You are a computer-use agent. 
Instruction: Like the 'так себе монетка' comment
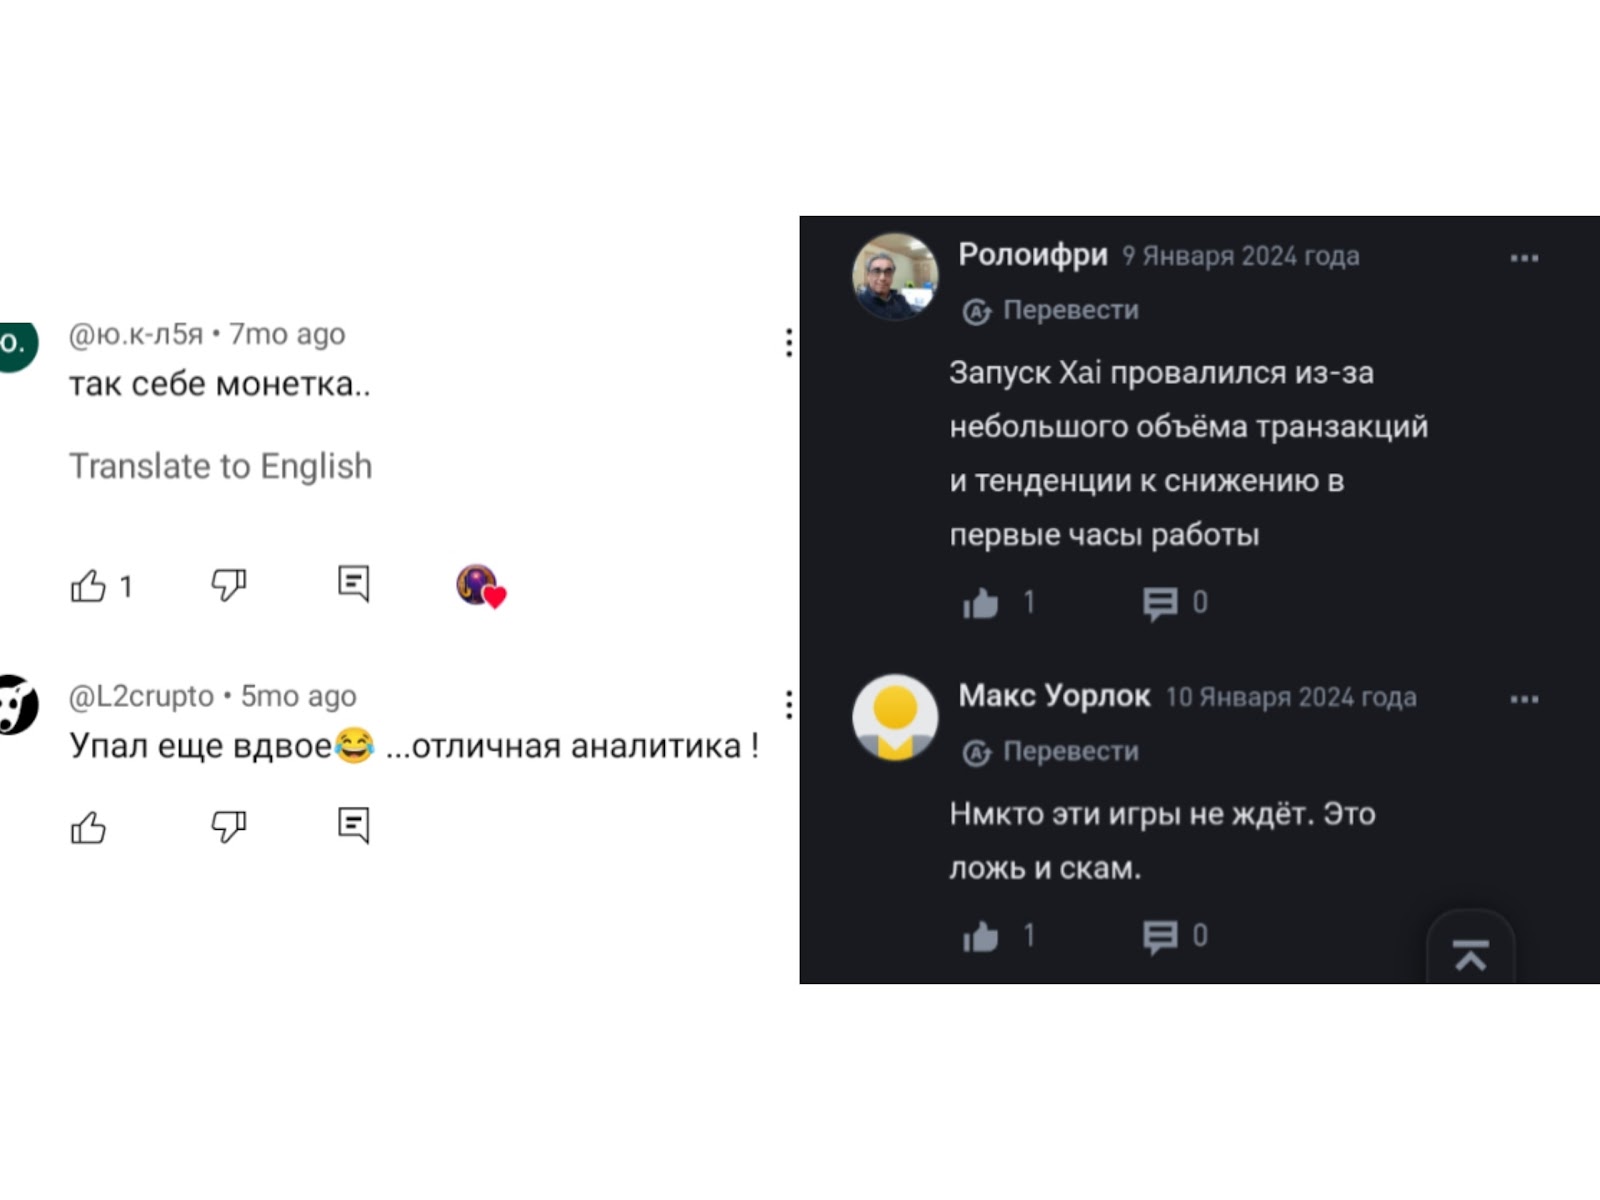[x=89, y=586]
